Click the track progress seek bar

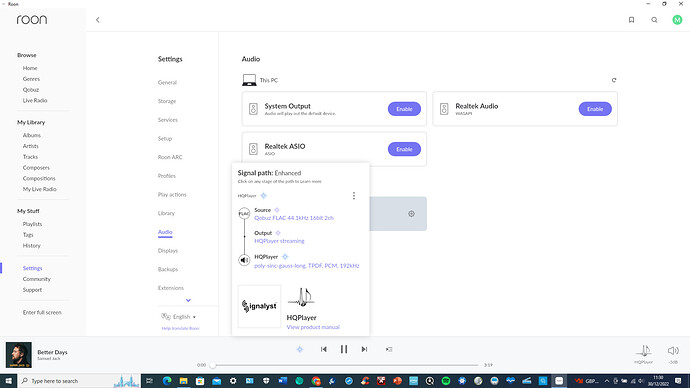coord(345,365)
